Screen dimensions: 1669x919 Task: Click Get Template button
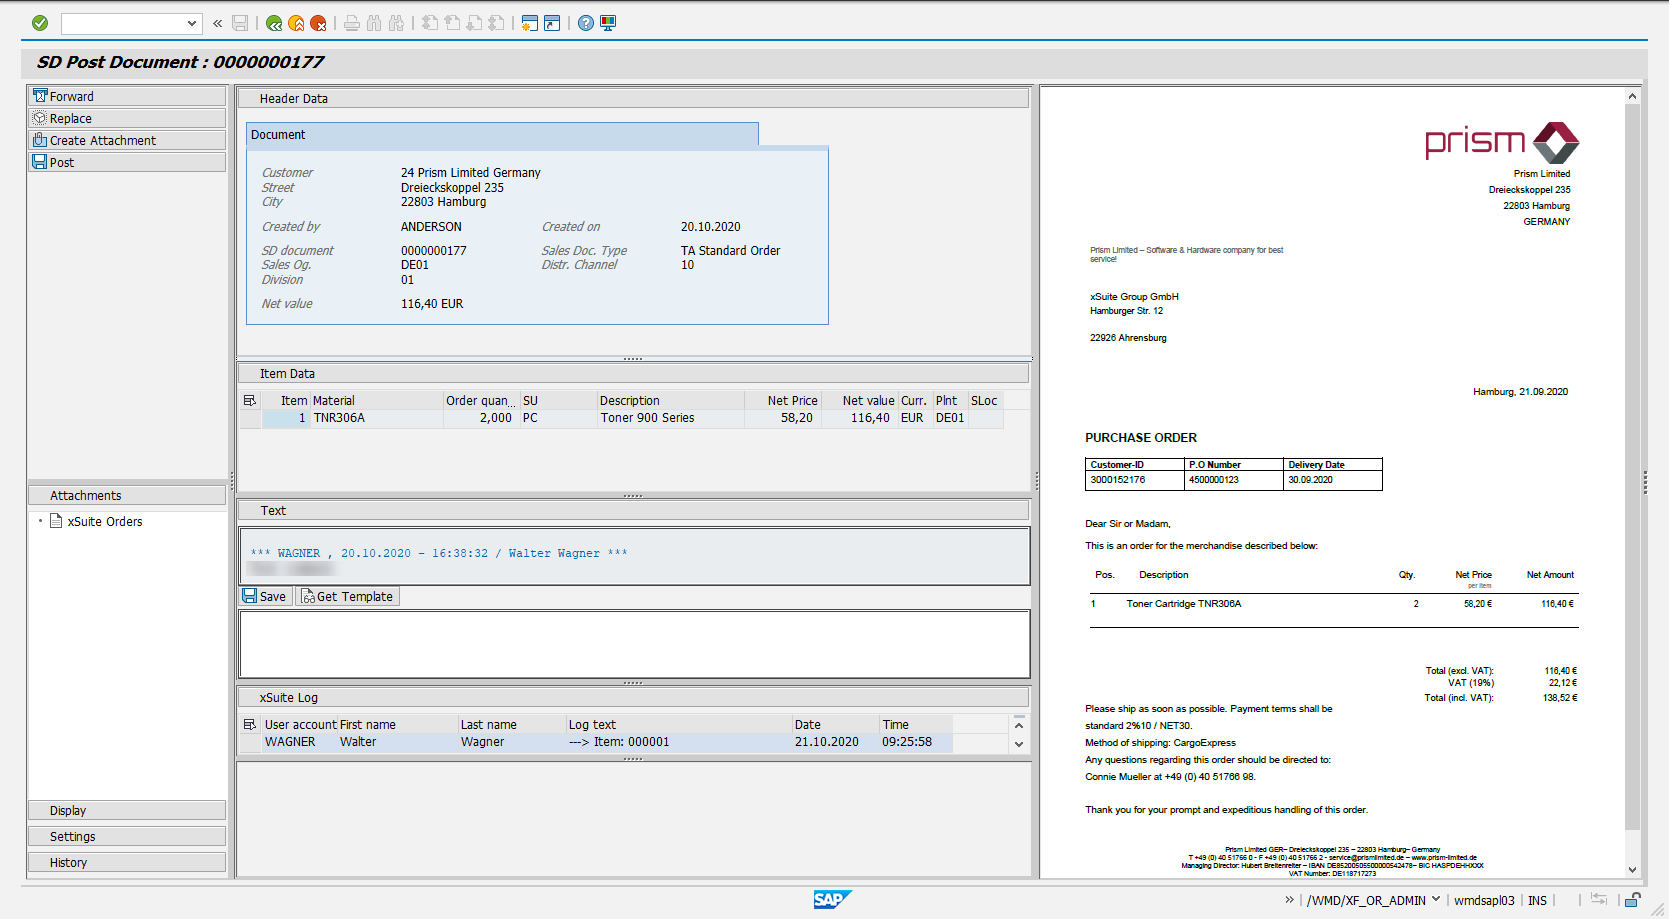pyautogui.click(x=347, y=596)
